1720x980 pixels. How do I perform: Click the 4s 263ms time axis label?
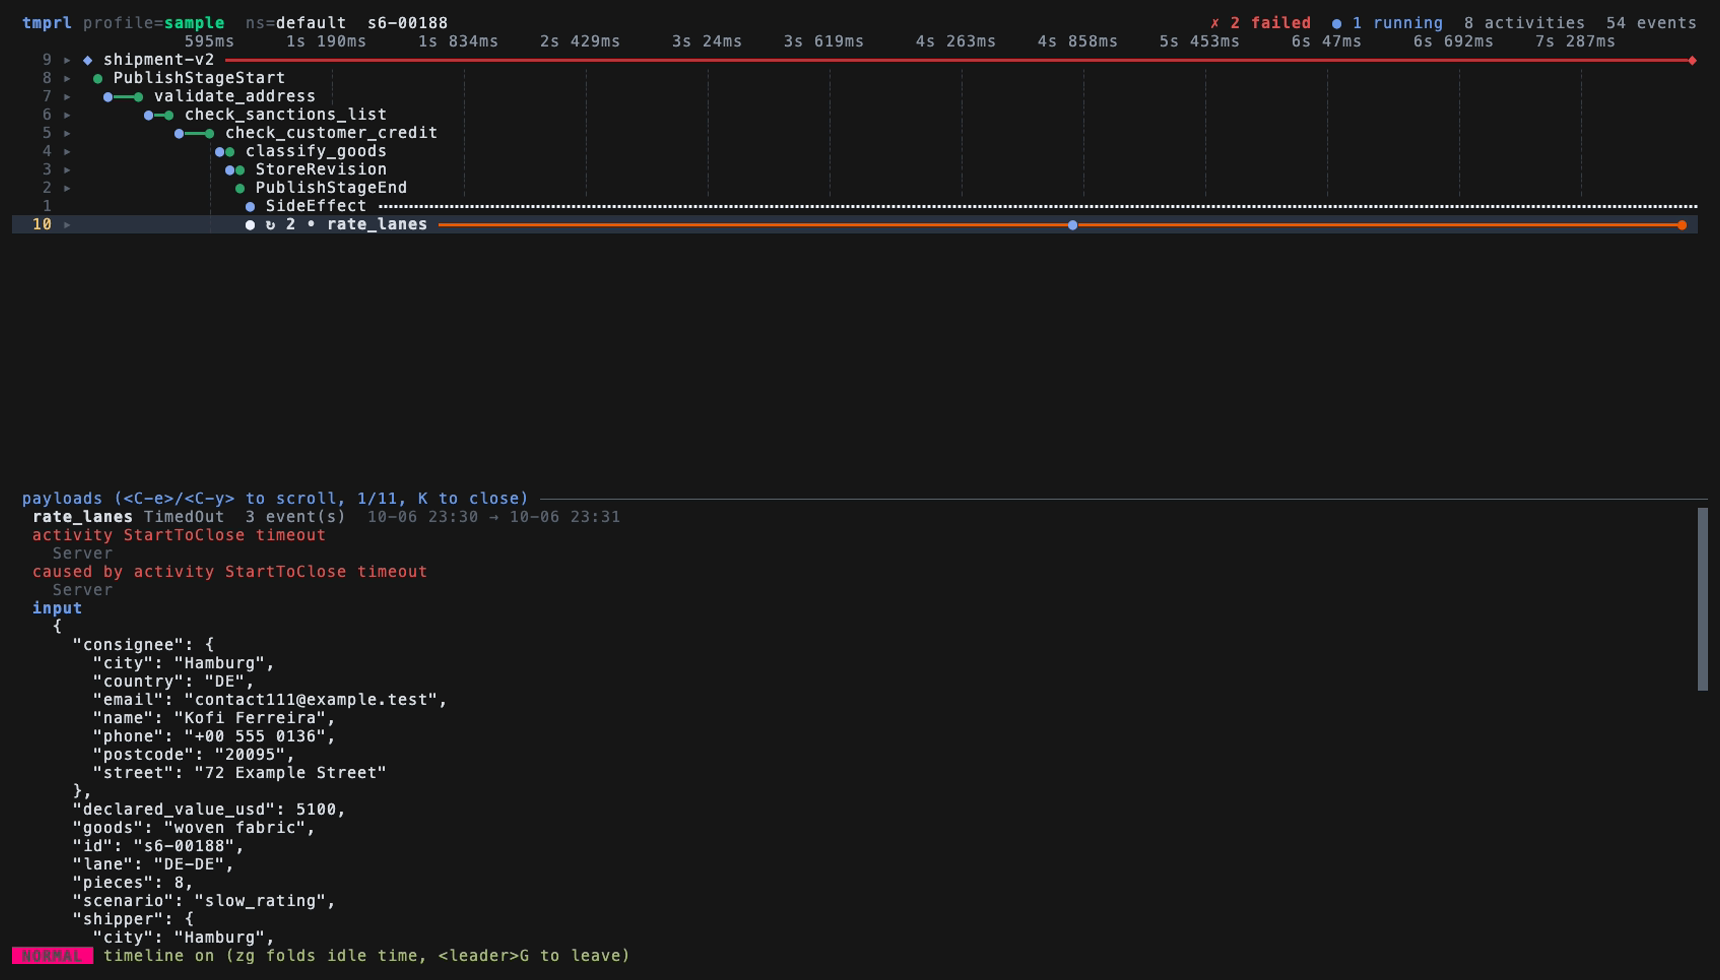point(956,42)
